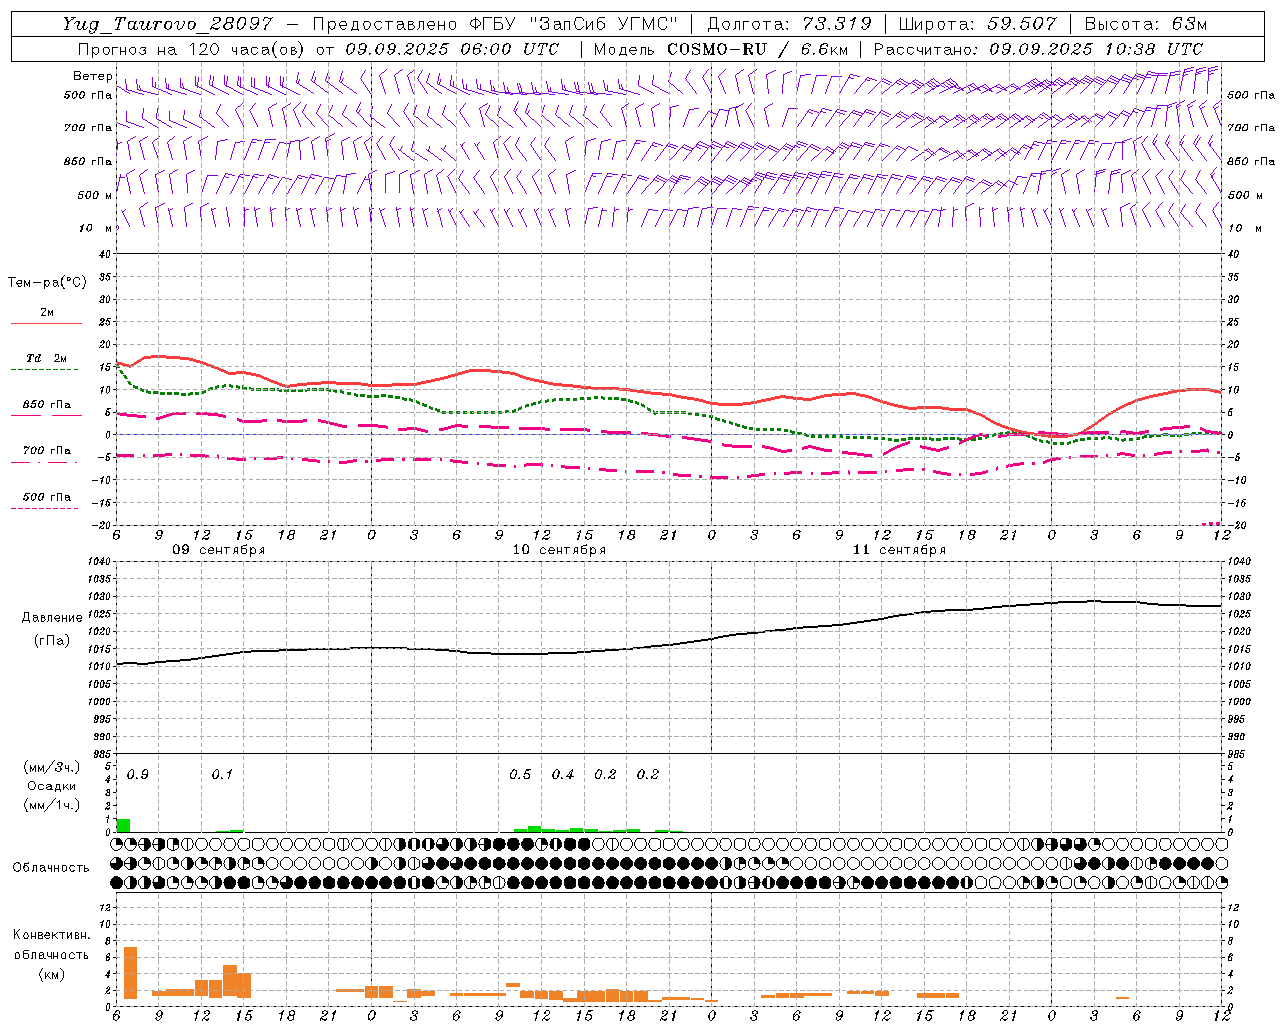
Task: Click the 0.5 precipitation total value
Action: coord(520,774)
